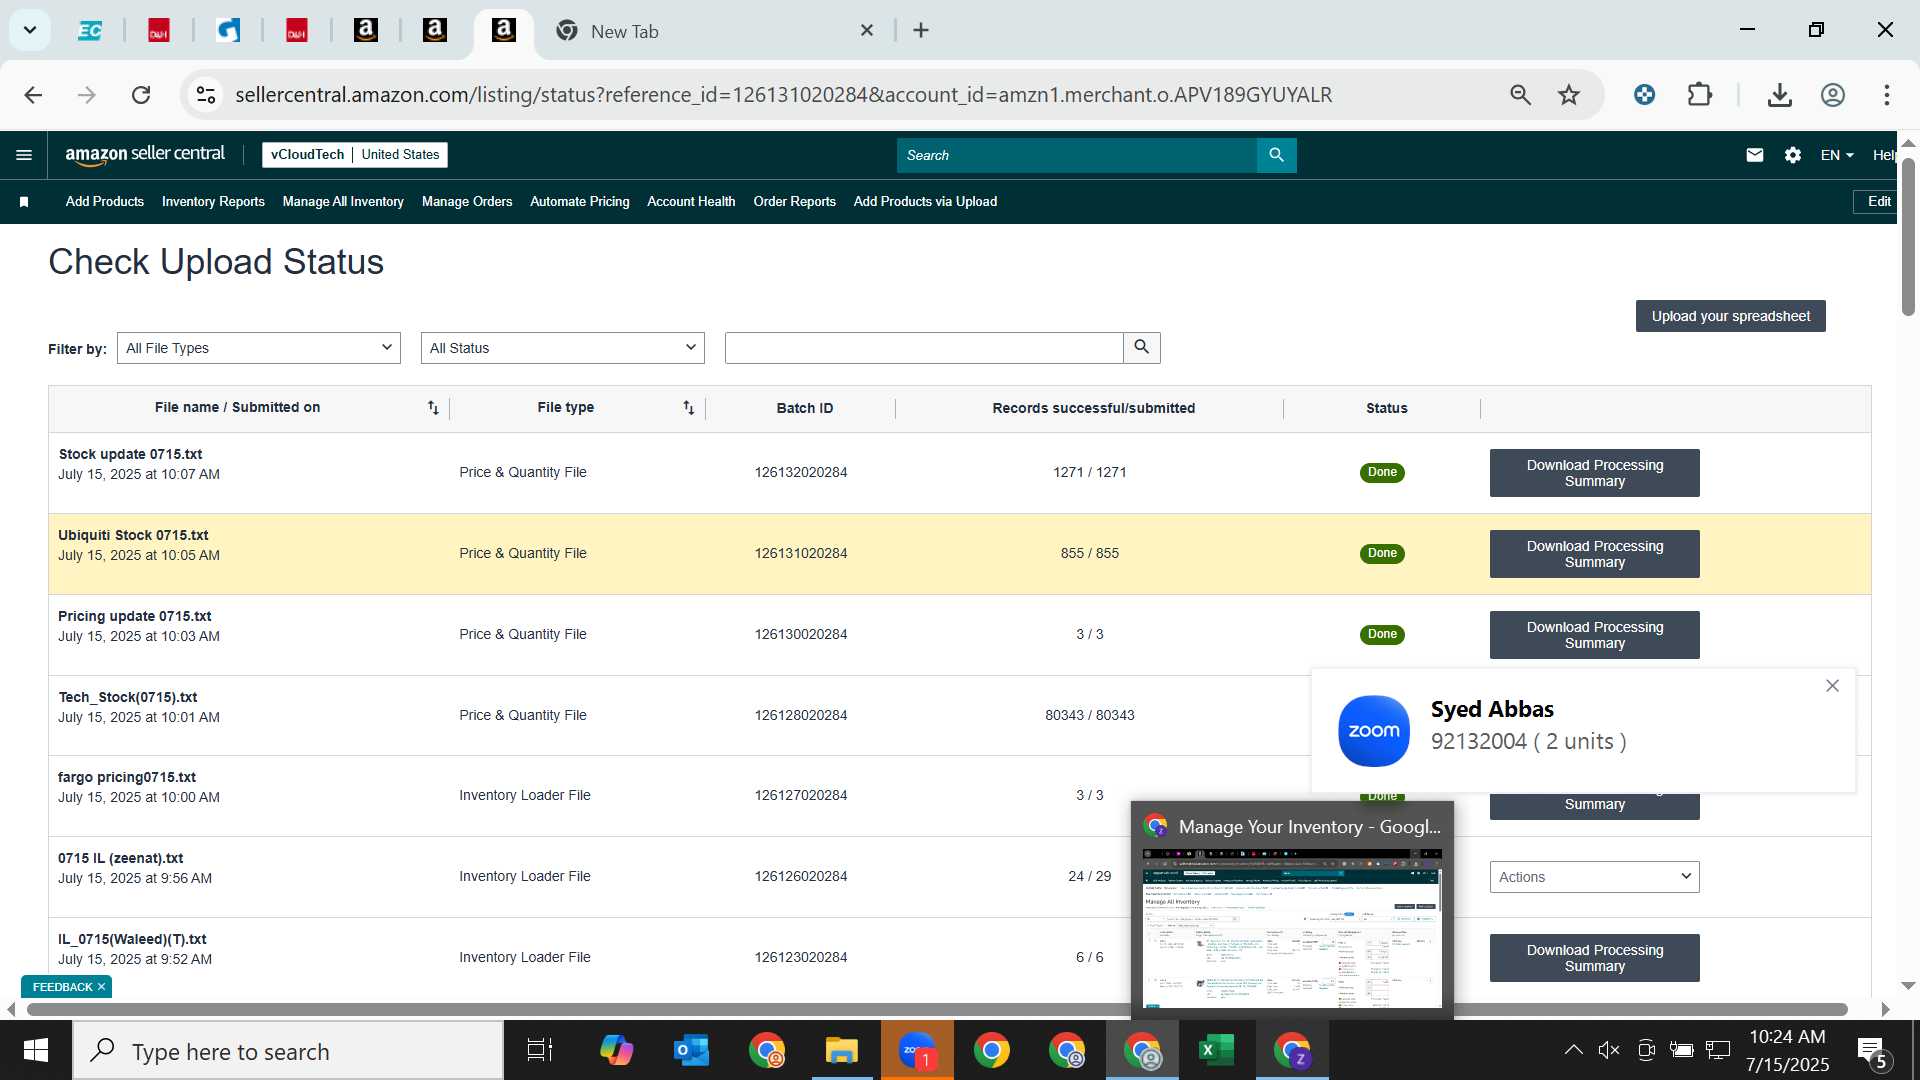Click the FEEDBACK button
This screenshot has height=1080, width=1920.
[62, 987]
